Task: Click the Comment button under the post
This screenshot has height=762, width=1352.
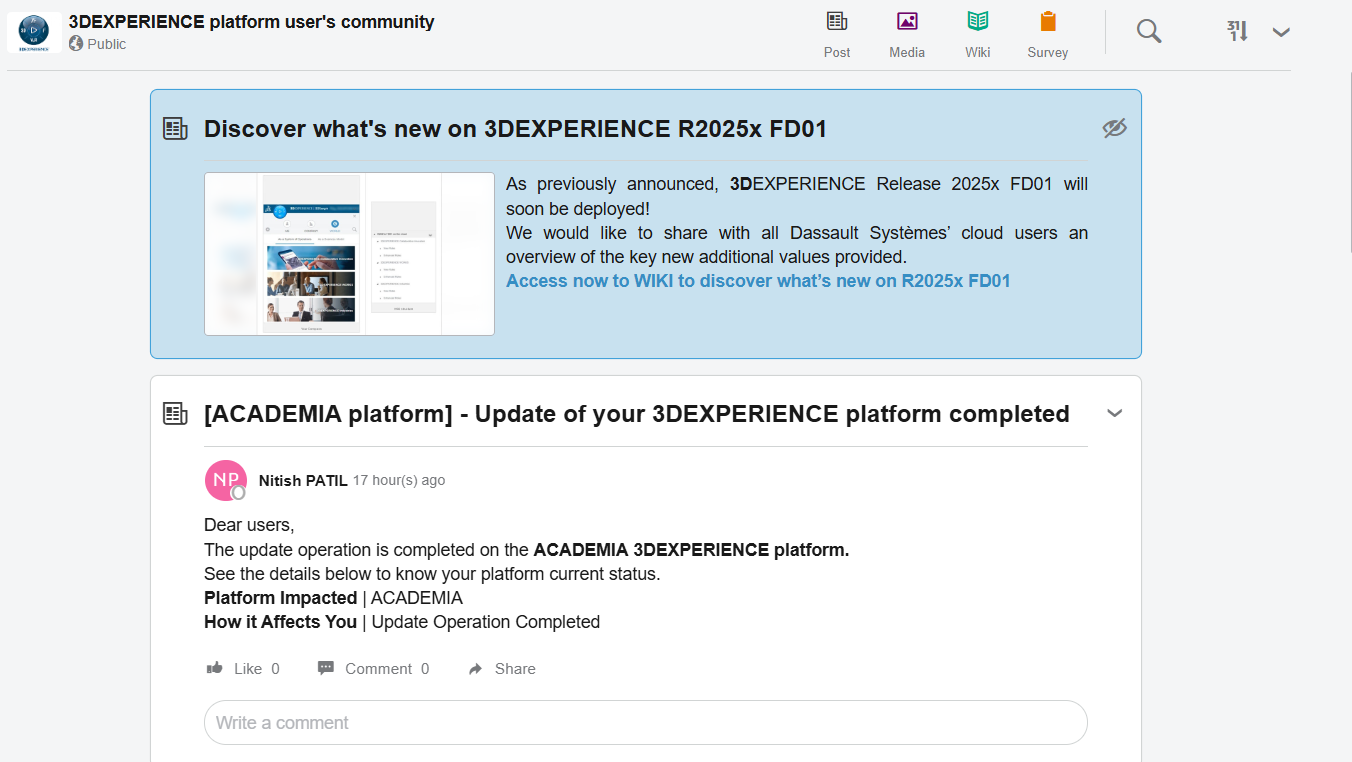Action: 373,669
